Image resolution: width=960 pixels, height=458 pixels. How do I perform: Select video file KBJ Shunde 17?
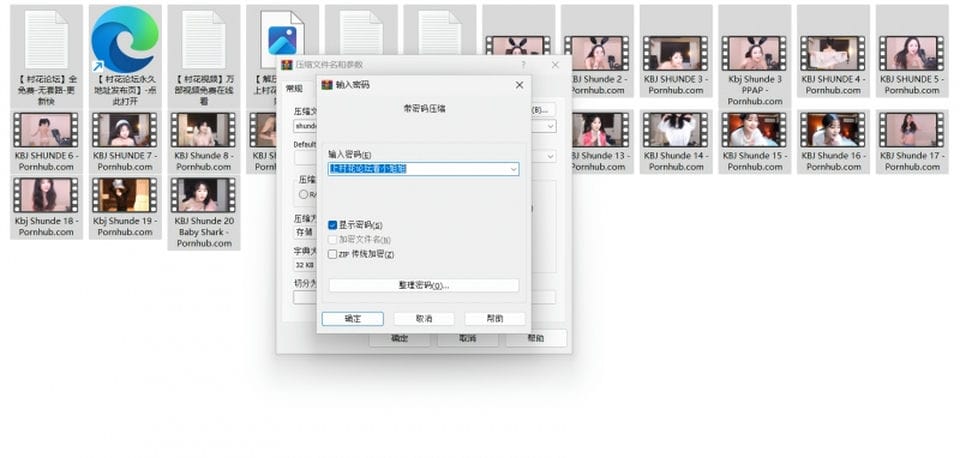coord(912,141)
